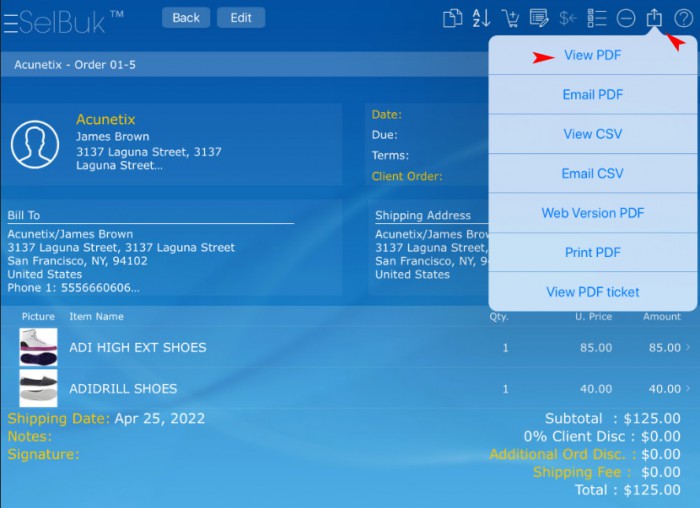Click the add to cart icon
Screen dimensions: 700x508
point(510,18)
